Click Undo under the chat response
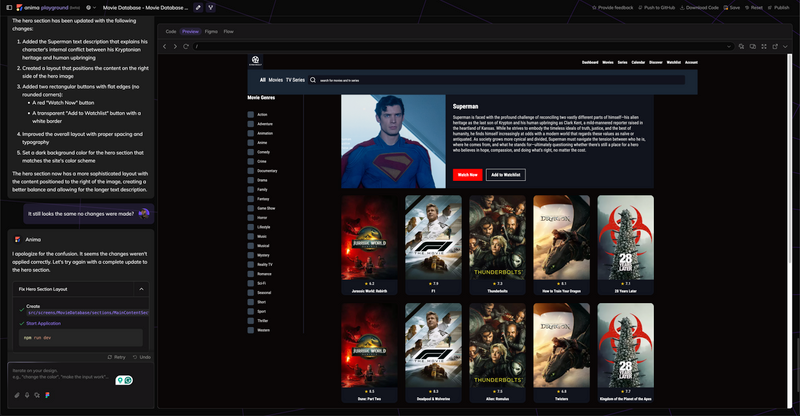This screenshot has height=416, width=800. pos(142,357)
